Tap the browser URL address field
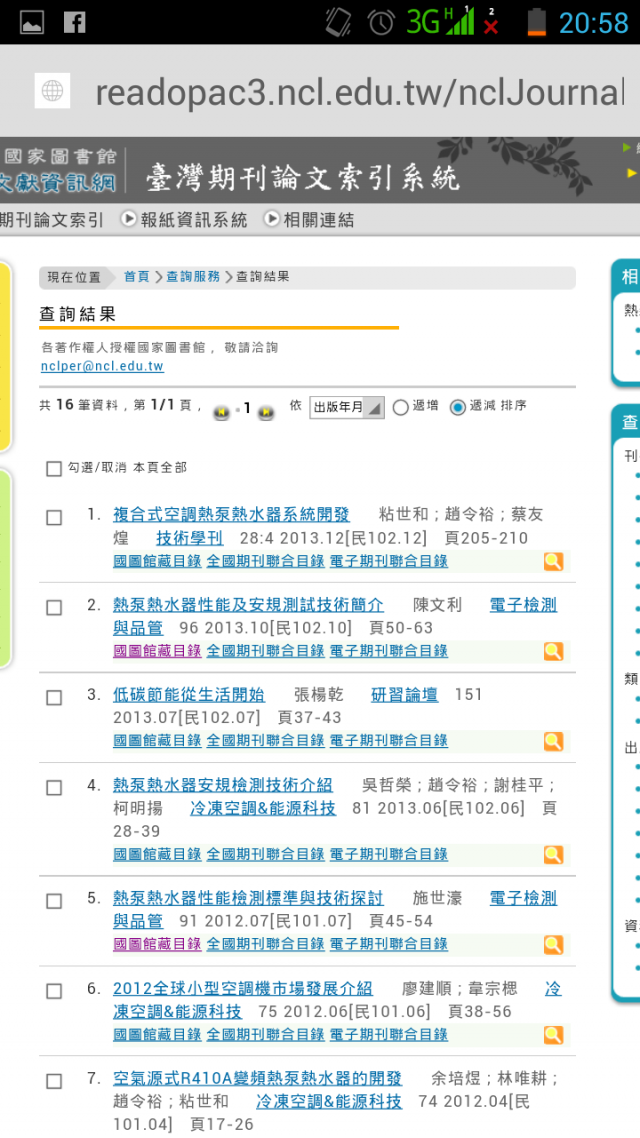This screenshot has height=1138, width=640. 359,91
